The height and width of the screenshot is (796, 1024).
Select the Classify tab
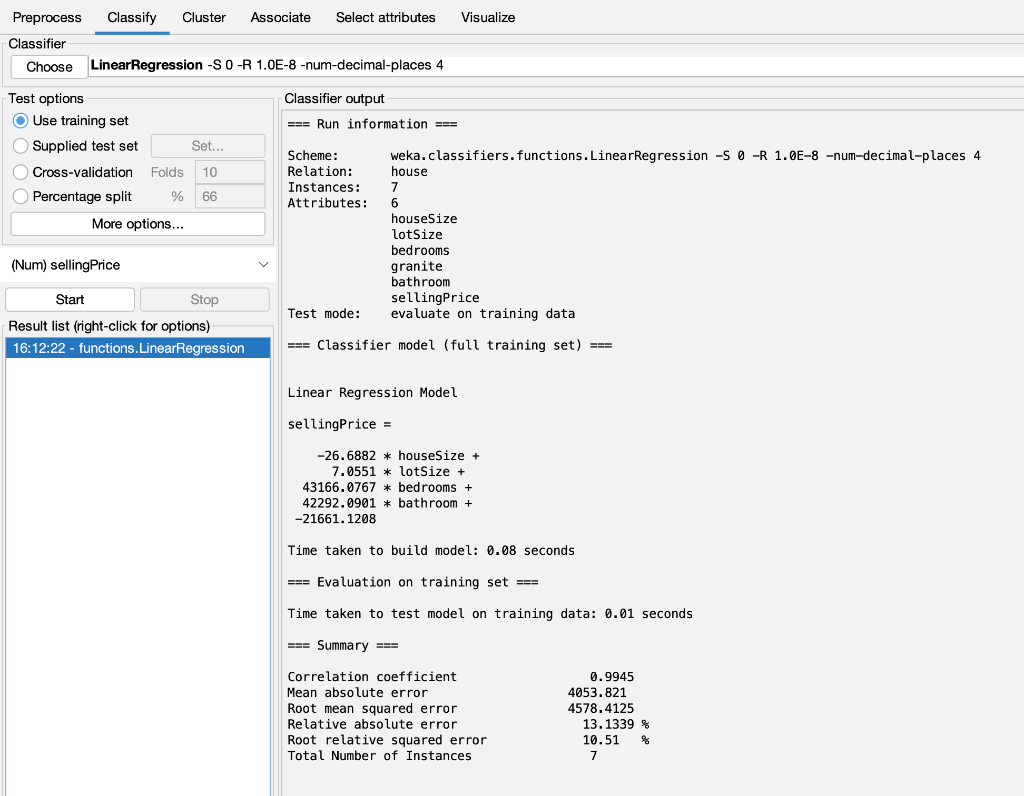[131, 17]
